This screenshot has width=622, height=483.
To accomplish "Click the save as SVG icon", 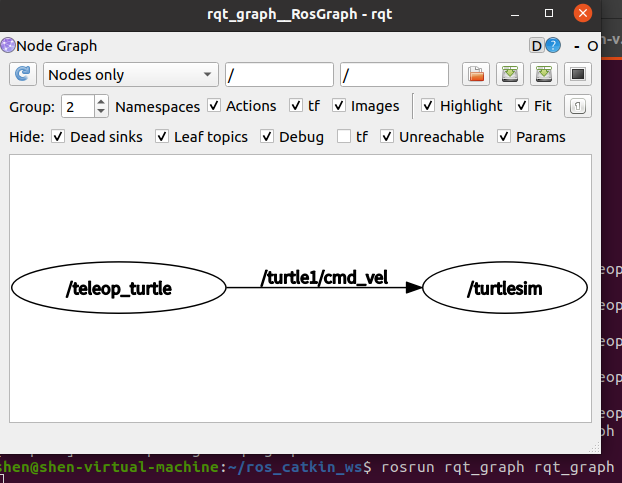I will [x=543, y=75].
